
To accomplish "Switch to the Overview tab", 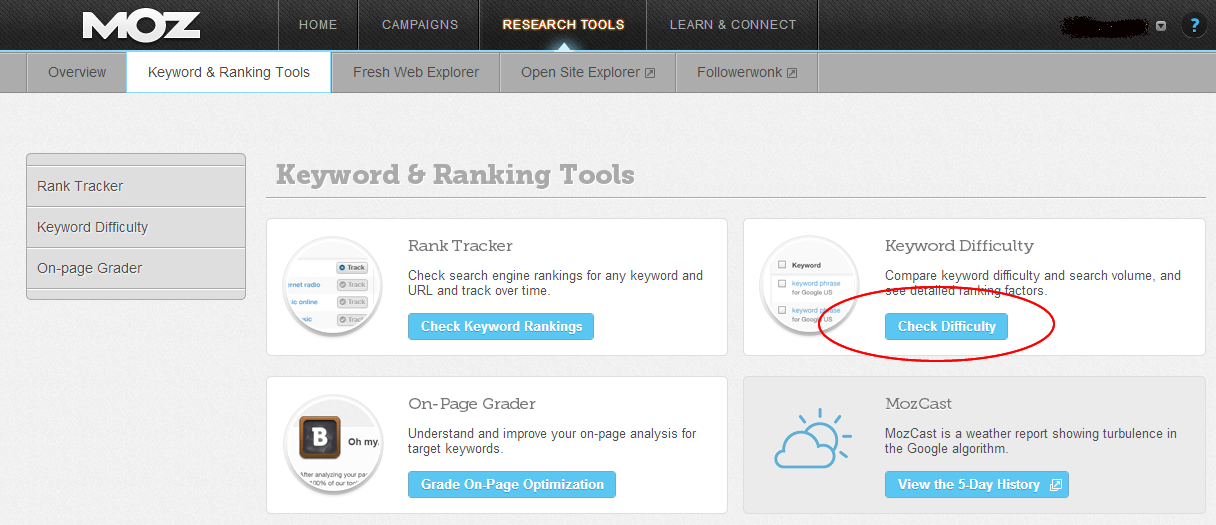I will click(77, 72).
